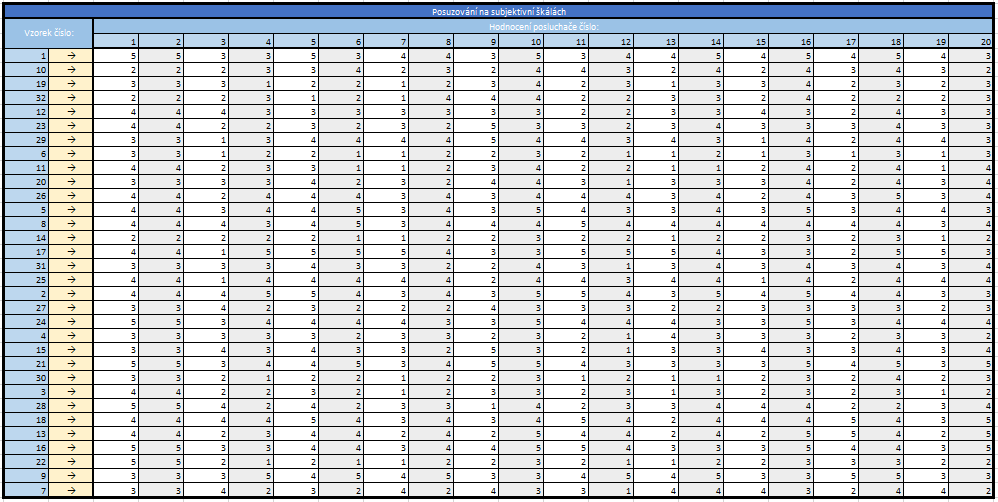This screenshot has height=502, width=998.
Task: Select sample 7's rating from listener 1
Action: tap(116, 490)
